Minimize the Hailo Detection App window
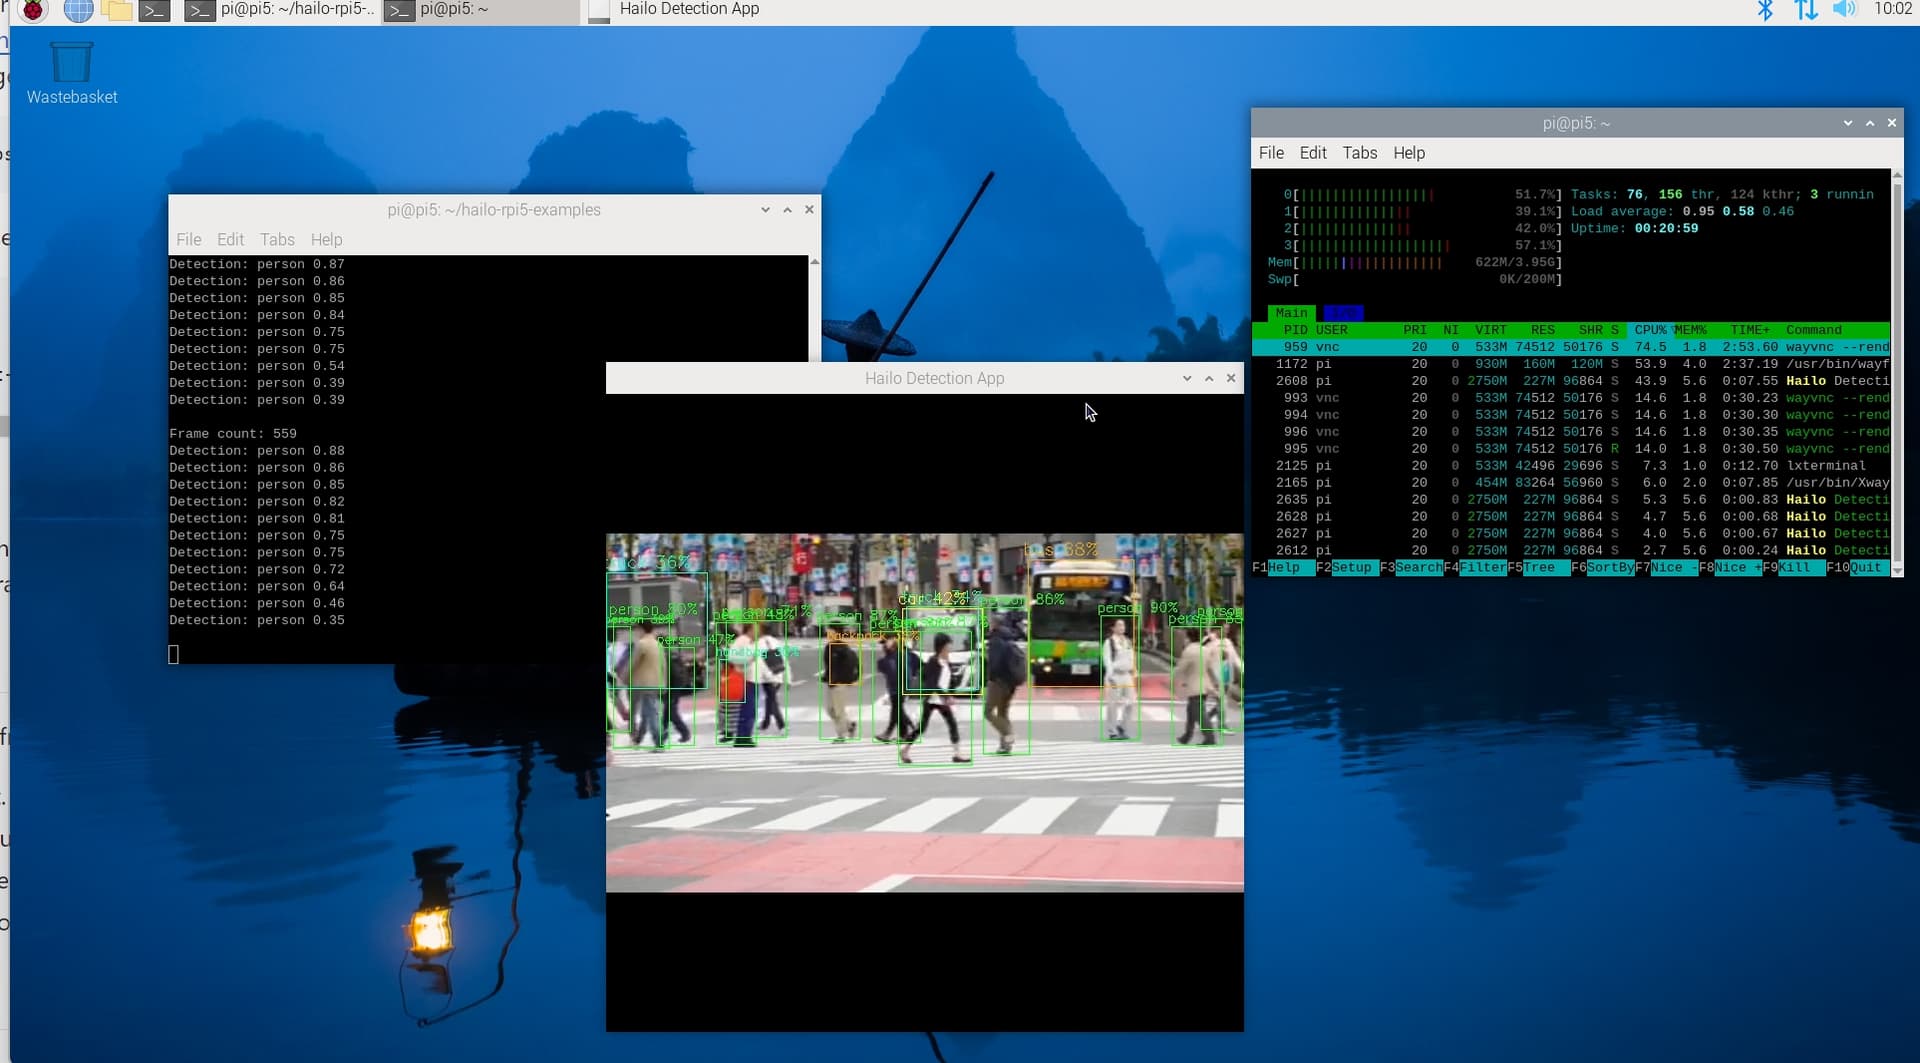 (x=1187, y=378)
